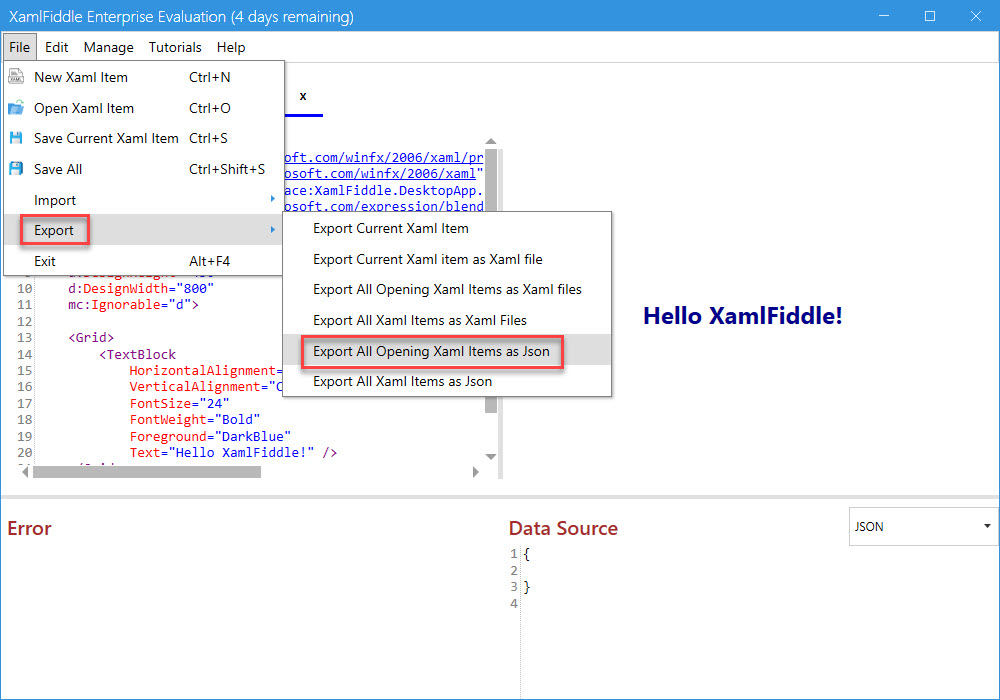The width and height of the screenshot is (1000, 700).
Task: Click the closing brace in Data Source editor
Action: coord(526,587)
